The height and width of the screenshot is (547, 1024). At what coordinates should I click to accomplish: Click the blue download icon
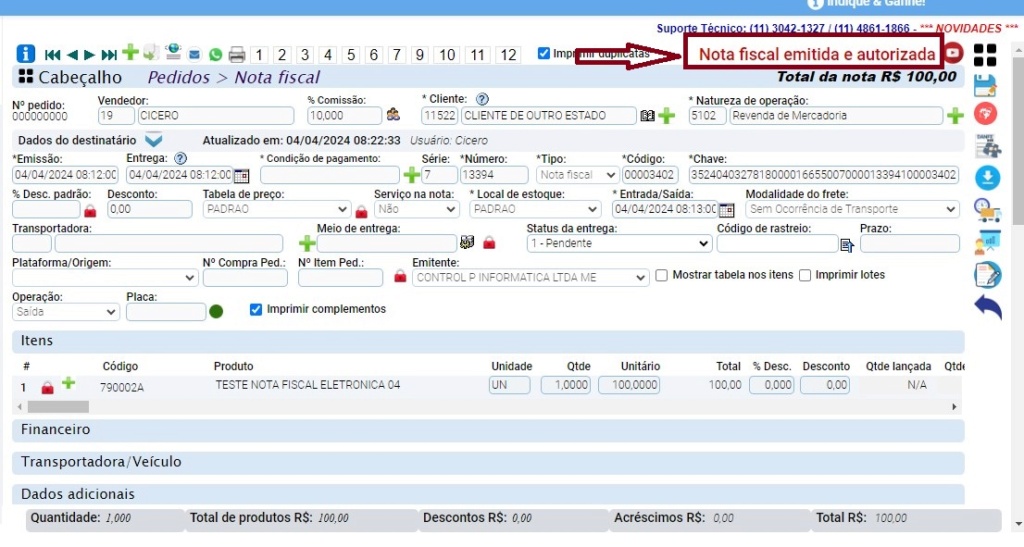click(987, 178)
